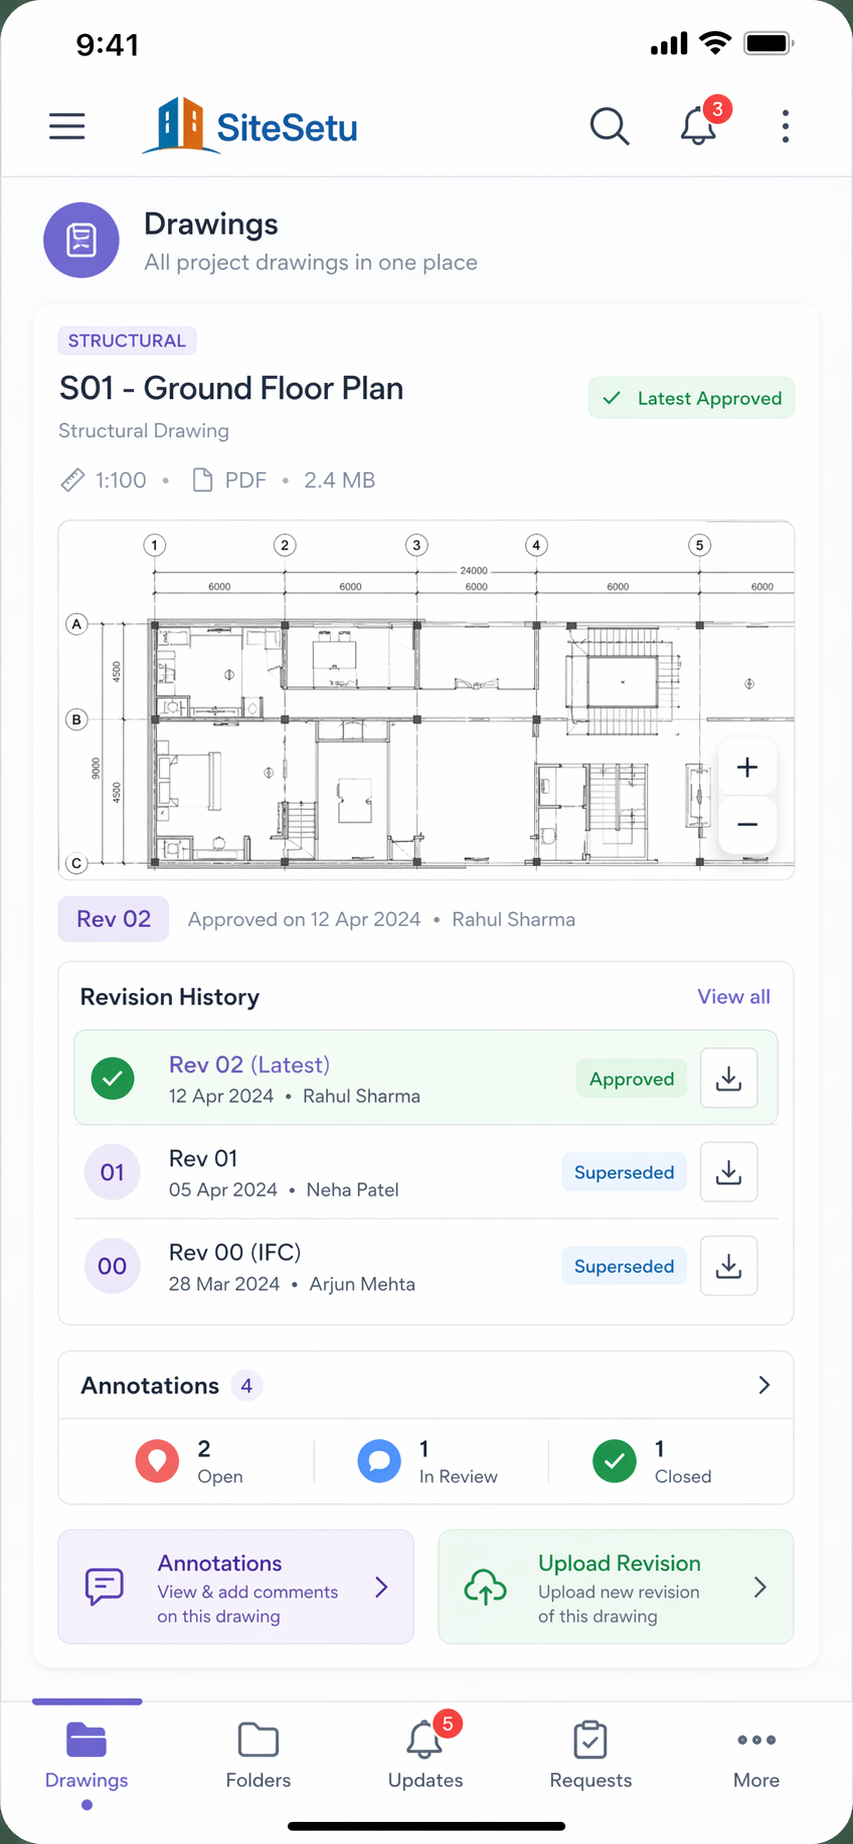Tap the Rev 02 revision chip
The height and width of the screenshot is (1844, 853).
113,919
